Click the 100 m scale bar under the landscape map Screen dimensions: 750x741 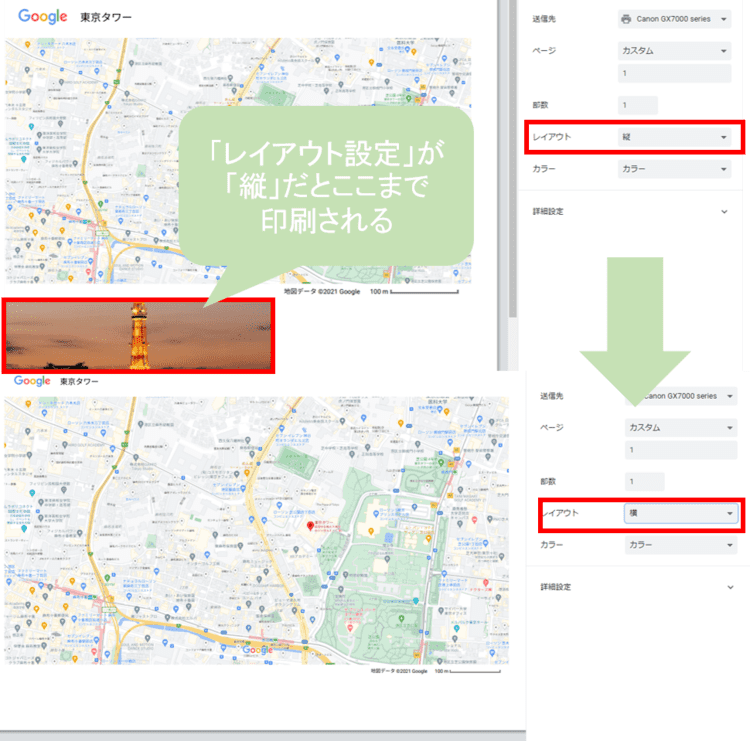(467, 671)
